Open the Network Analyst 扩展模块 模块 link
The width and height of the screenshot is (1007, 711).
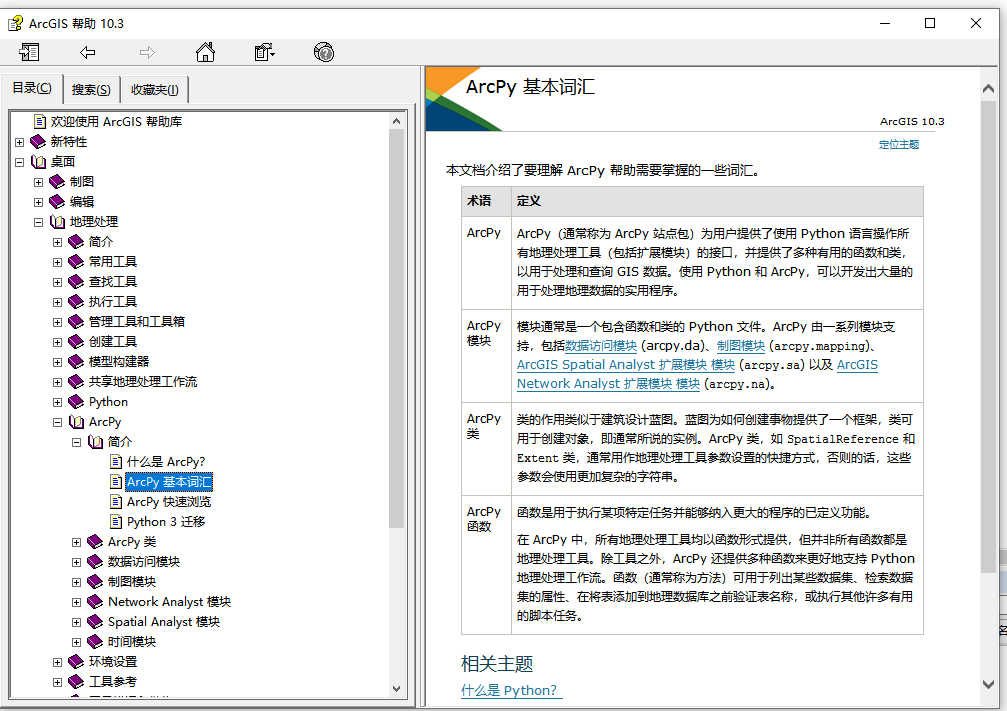point(608,383)
